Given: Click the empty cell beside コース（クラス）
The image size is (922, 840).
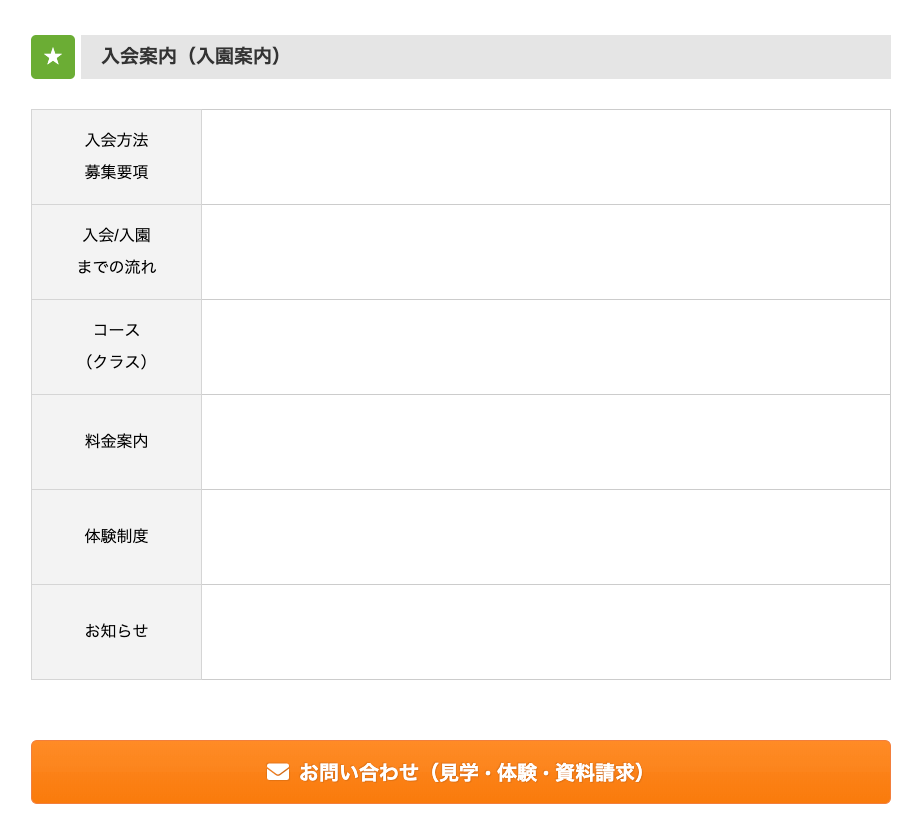Looking at the screenshot, I should point(546,347).
